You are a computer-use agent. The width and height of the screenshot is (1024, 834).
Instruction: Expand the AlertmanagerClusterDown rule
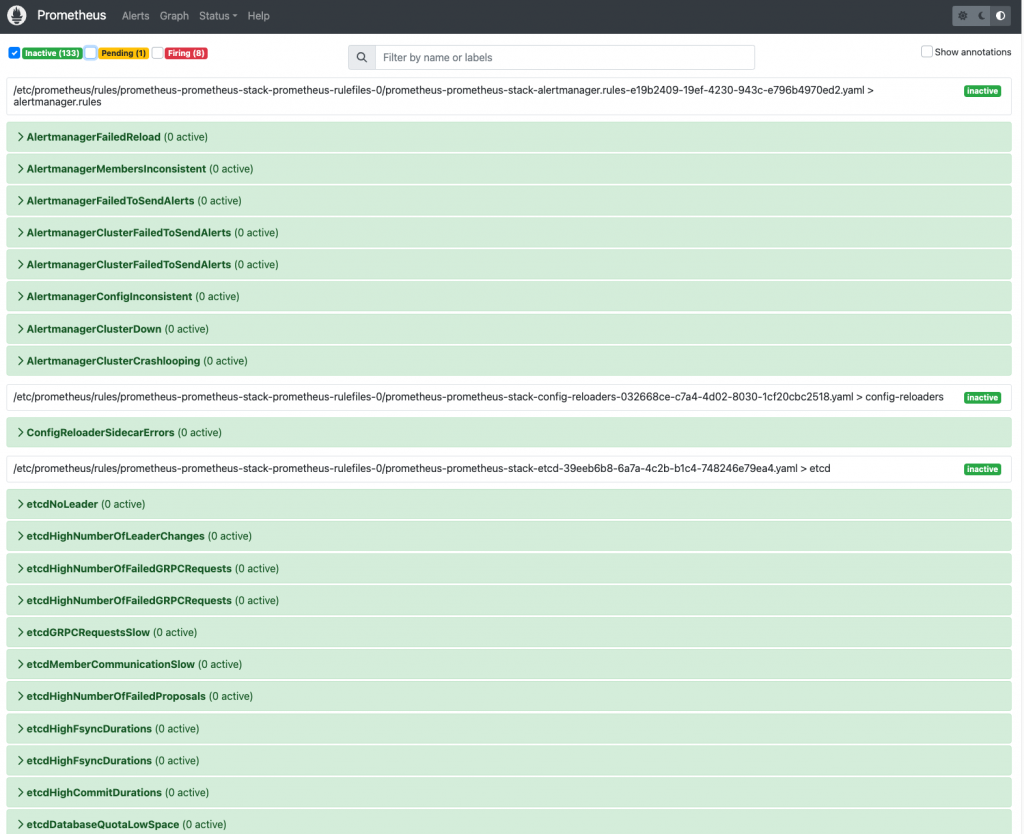(509, 329)
